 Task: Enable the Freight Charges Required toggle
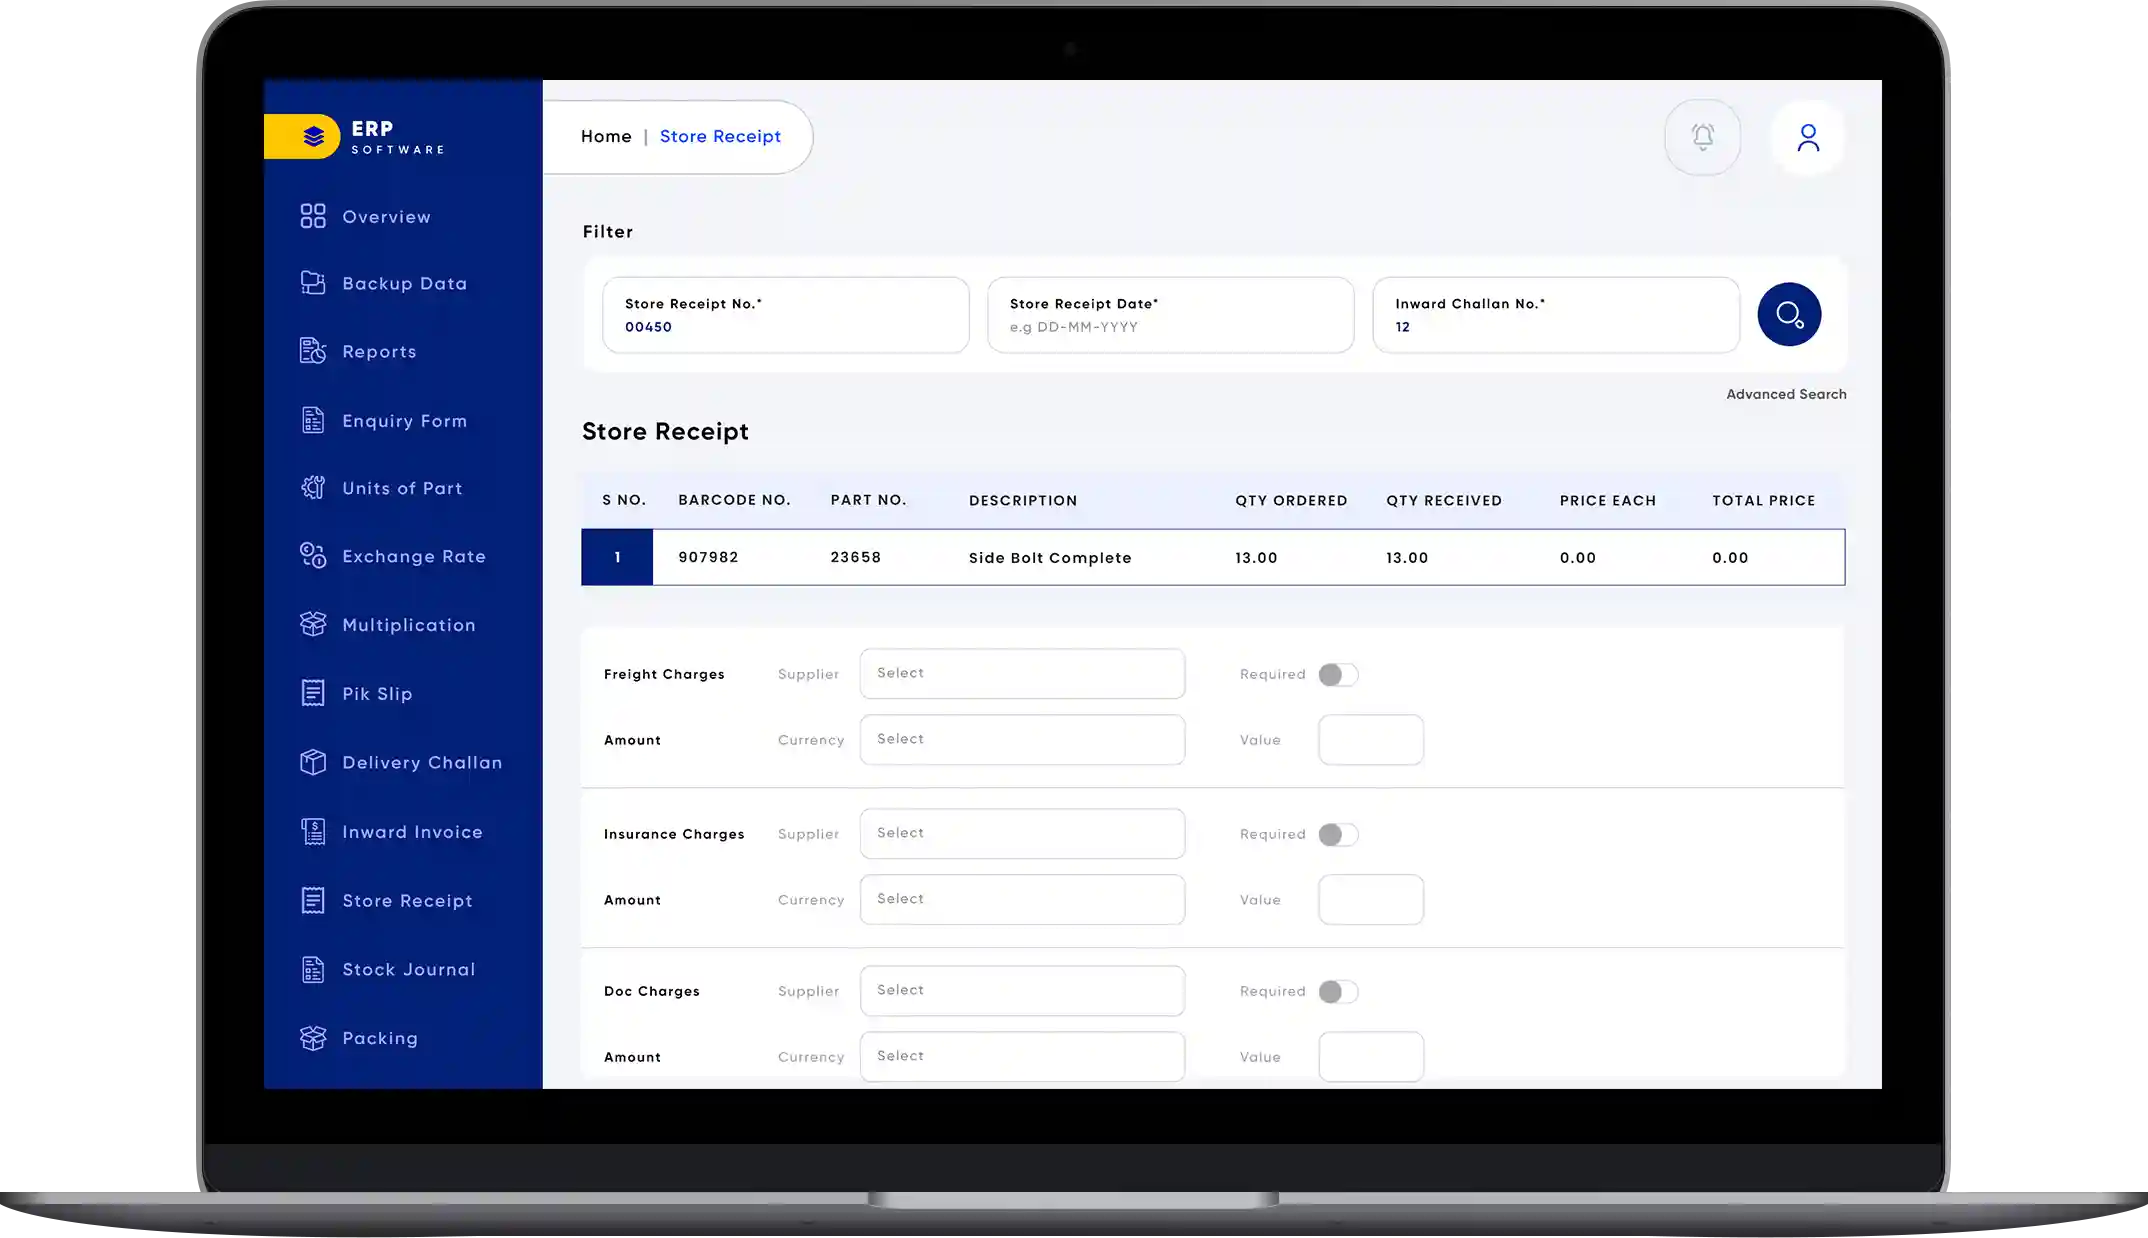[x=1338, y=675]
